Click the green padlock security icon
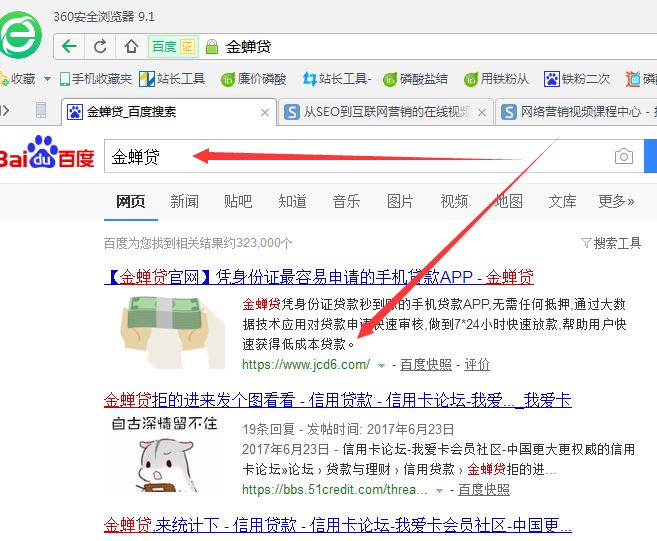The image size is (657, 541). point(211,46)
